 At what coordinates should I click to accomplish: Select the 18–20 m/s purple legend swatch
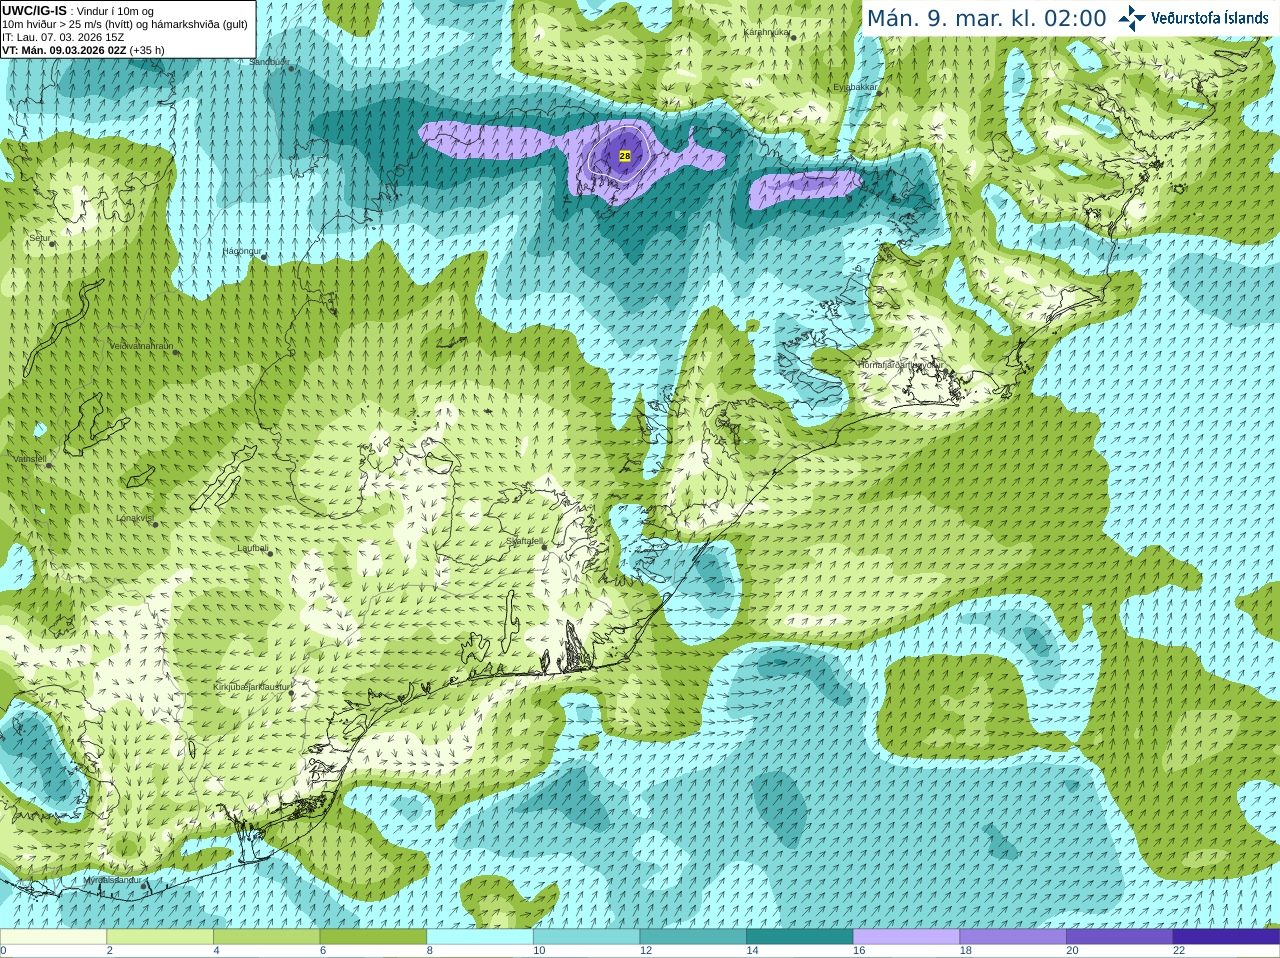[x=1013, y=937]
